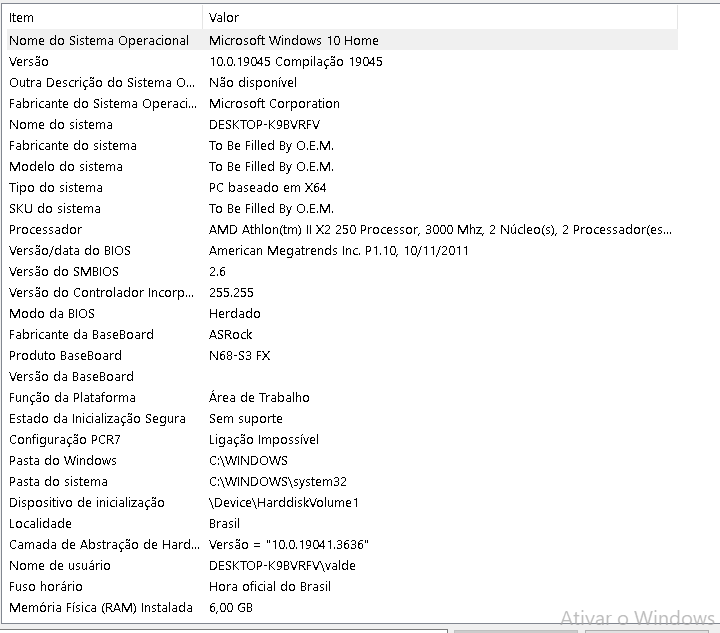The width and height of the screenshot is (720, 633).
Task: Select the "Fuso horário" row
Action: (342, 587)
